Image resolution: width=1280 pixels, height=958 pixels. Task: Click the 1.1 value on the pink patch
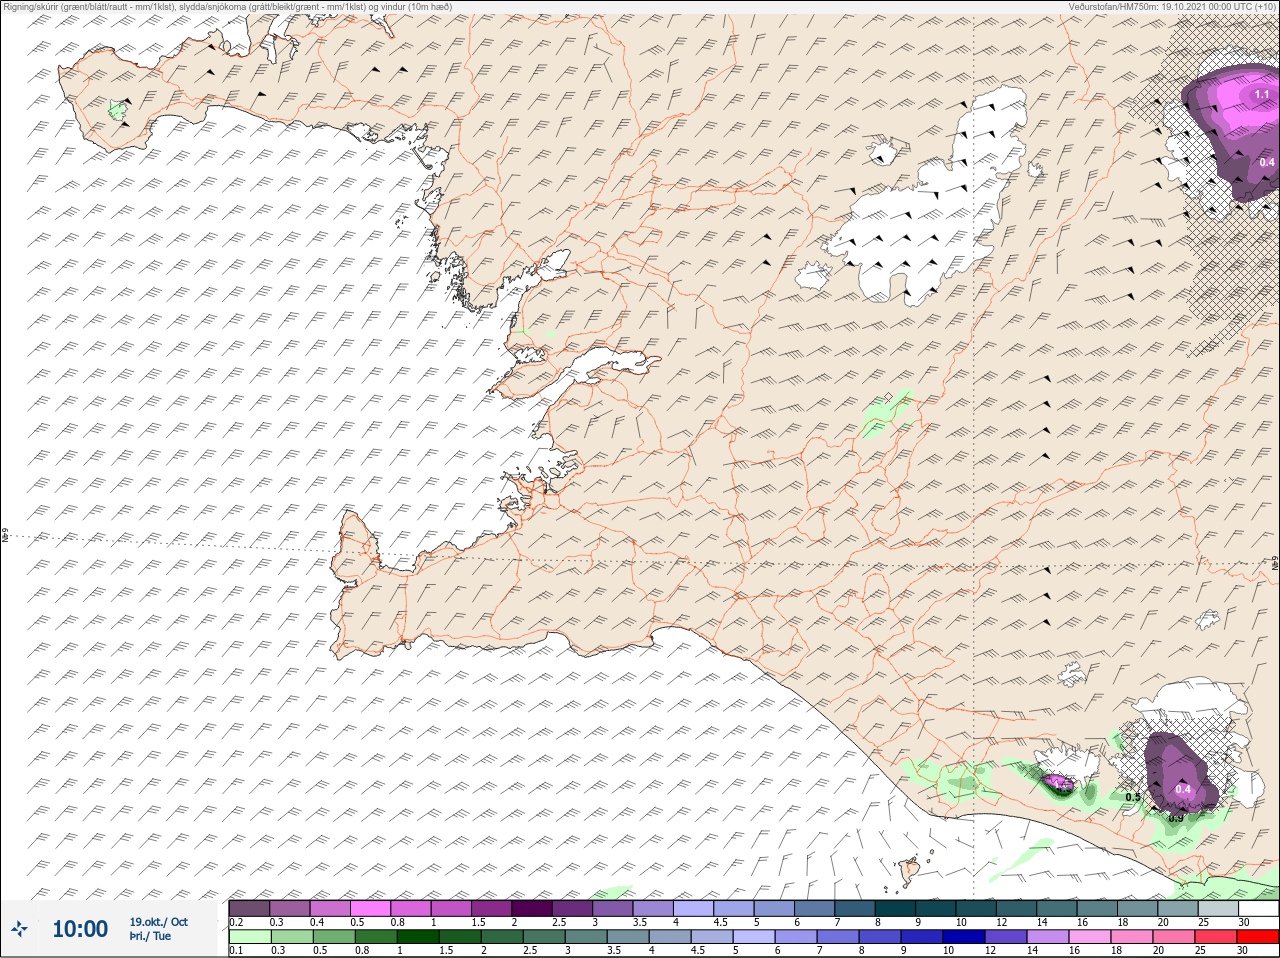[1261, 94]
